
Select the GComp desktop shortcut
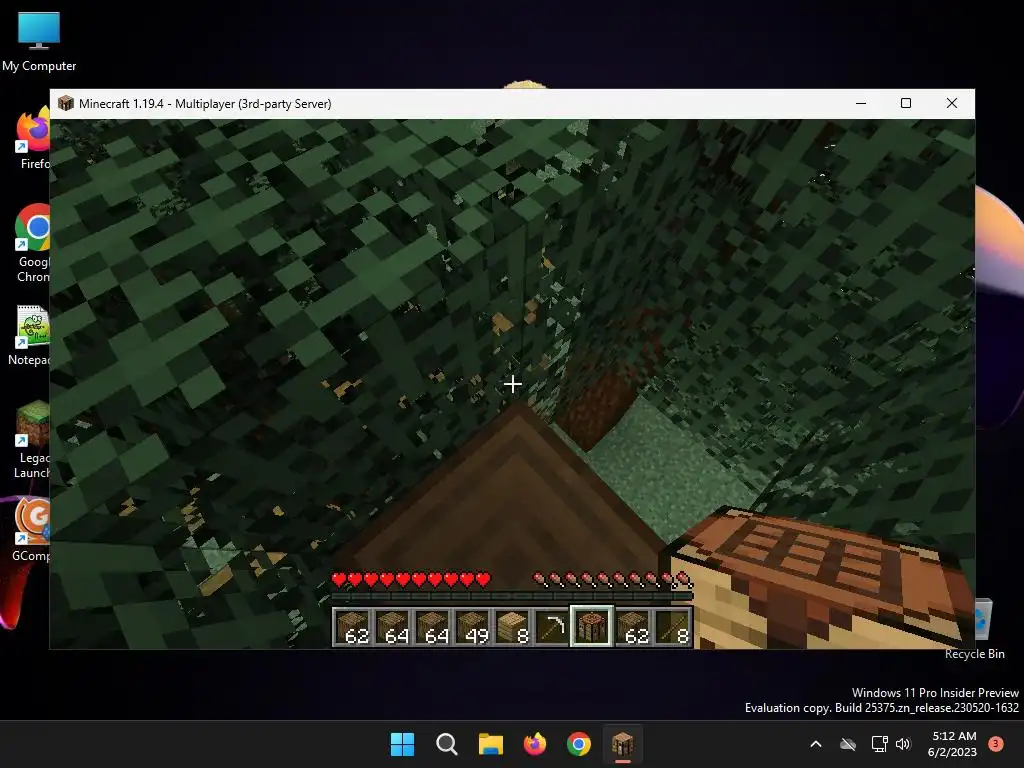[31, 530]
